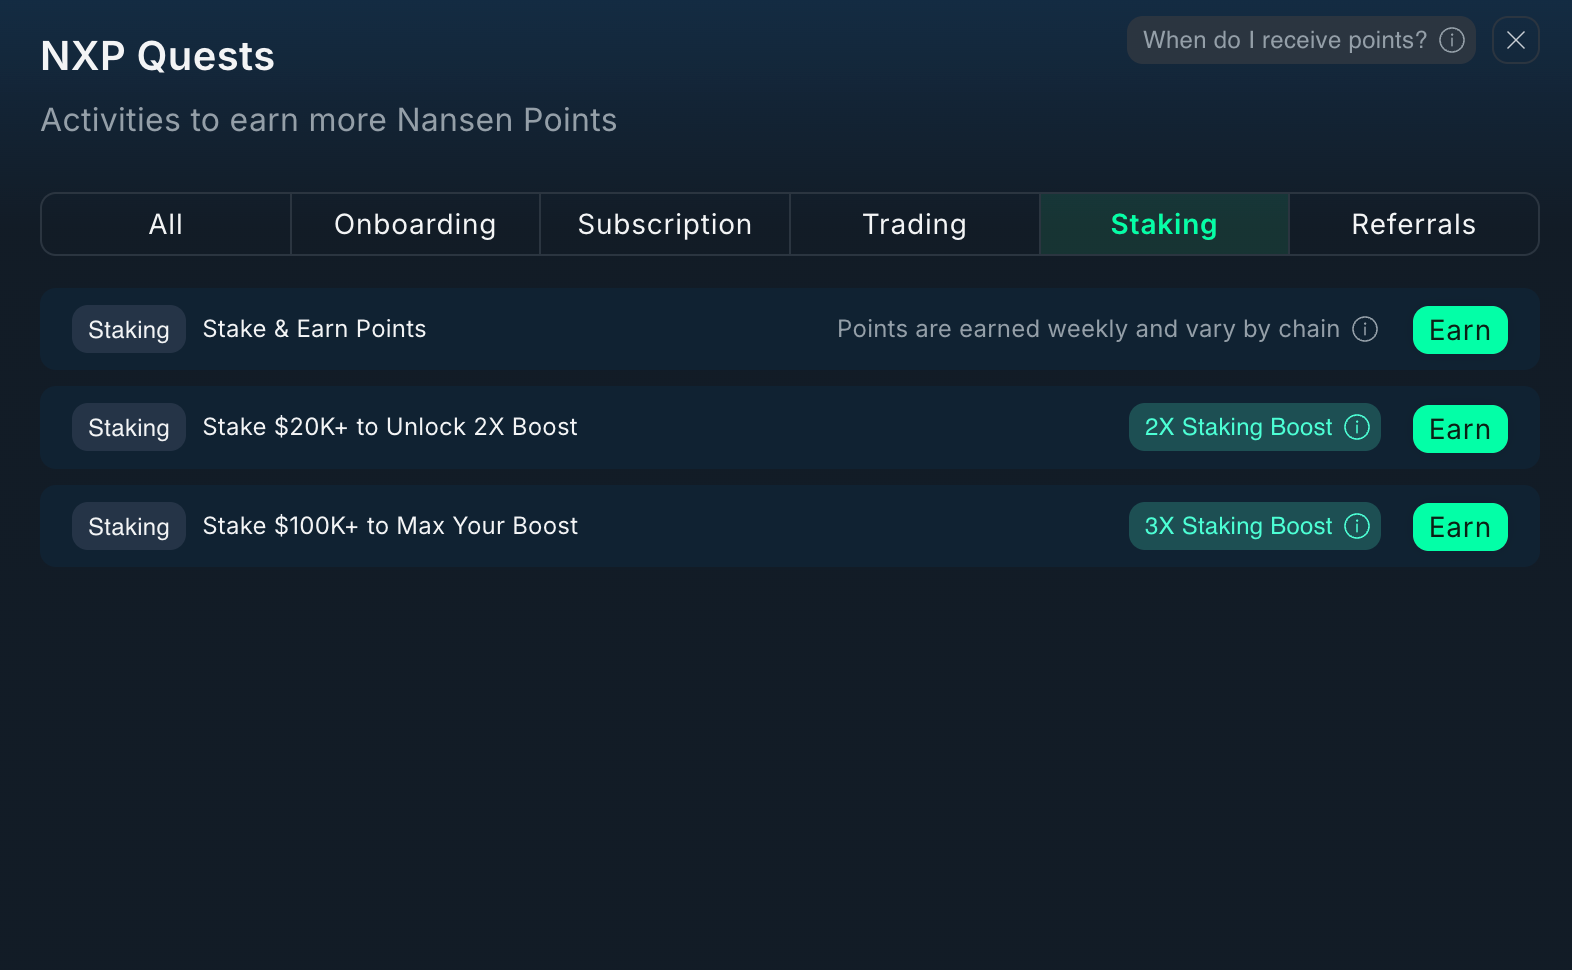1572x970 pixels.
Task: Click info icon beside "When do I receive points?"
Action: tap(1451, 40)
